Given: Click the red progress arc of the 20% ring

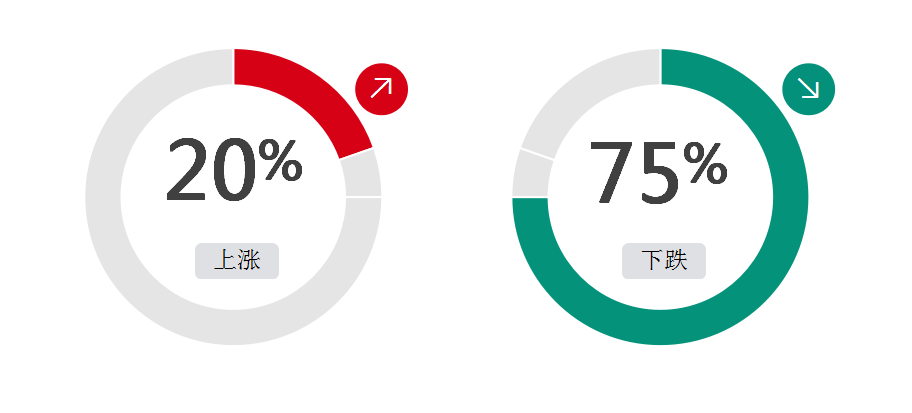Looking at the screenshot, I should 311,90.
